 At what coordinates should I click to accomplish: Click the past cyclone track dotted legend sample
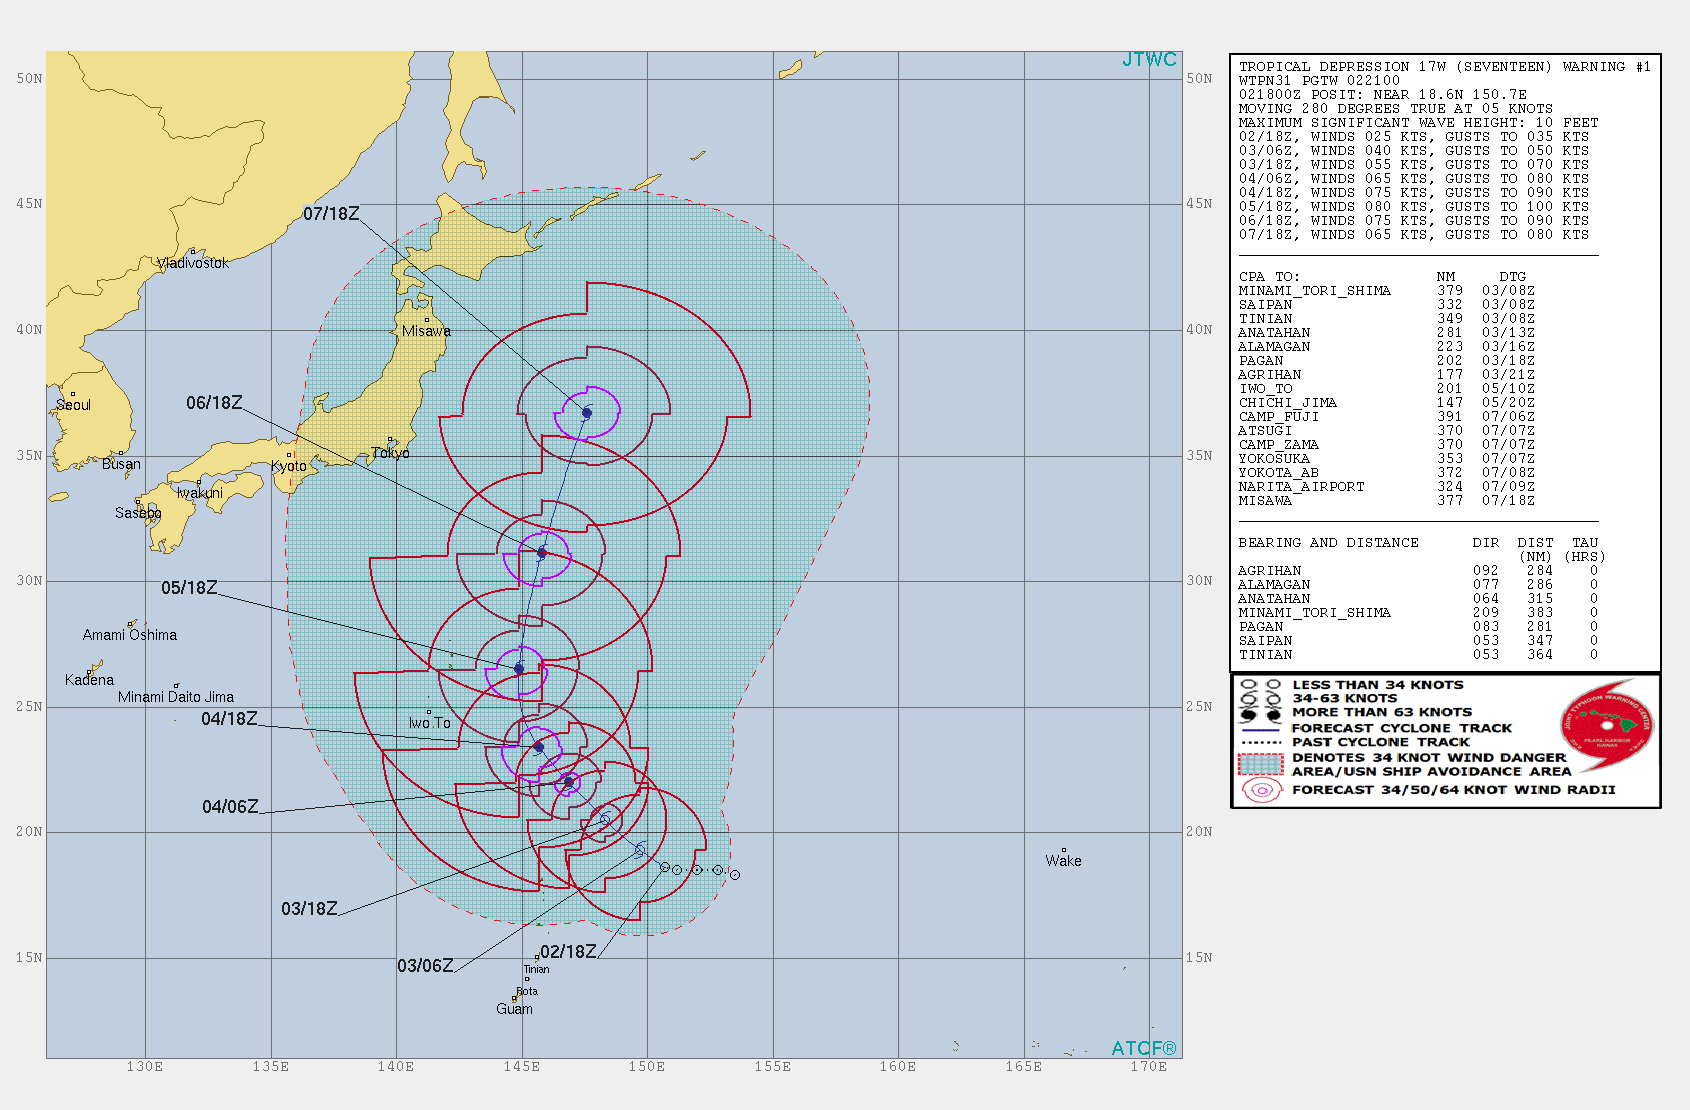point(1260,743)
